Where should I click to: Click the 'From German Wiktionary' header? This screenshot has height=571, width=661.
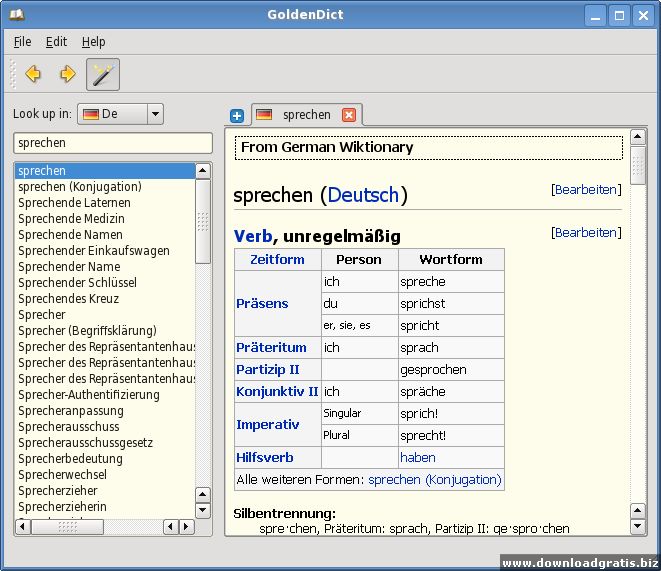tap(429, 147)
